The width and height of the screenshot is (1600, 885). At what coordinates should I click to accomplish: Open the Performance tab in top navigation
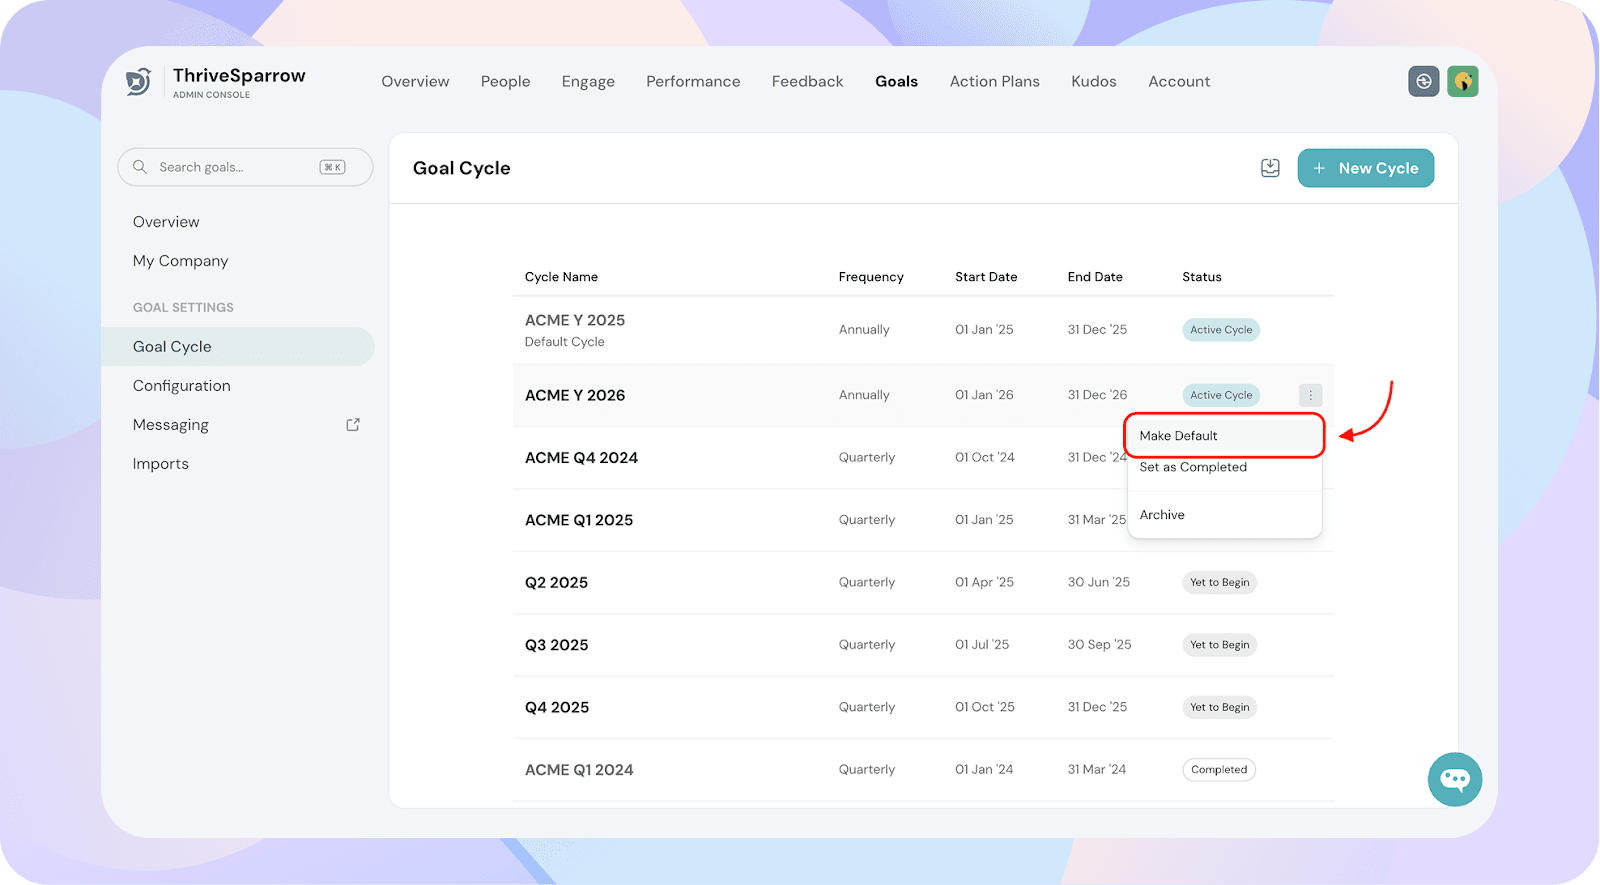click(693, 82)
